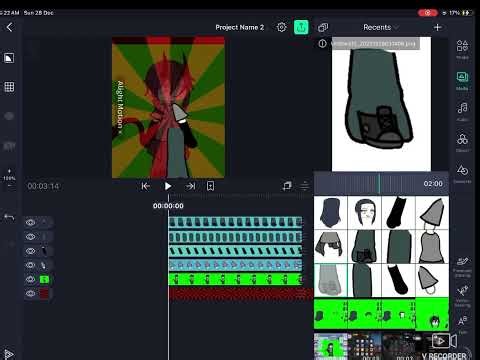Image resolution: width=480 pixels, height=360 pixels.
Task: Click the 00:00:00 playhead time marker
Action: (x=168, y=206)
